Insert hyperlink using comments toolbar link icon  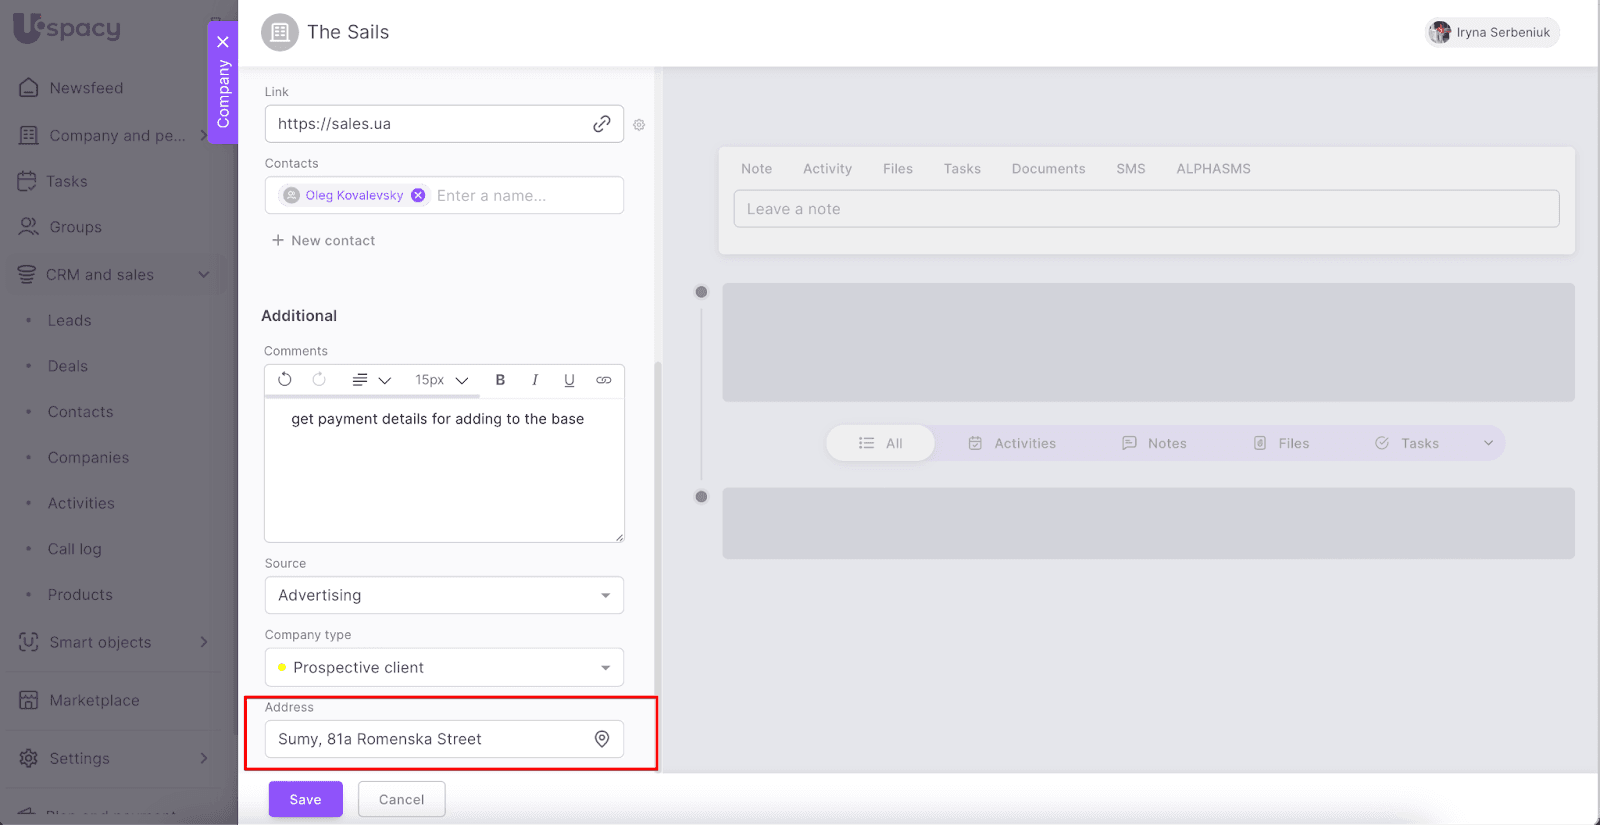click(x=604, y=380)
